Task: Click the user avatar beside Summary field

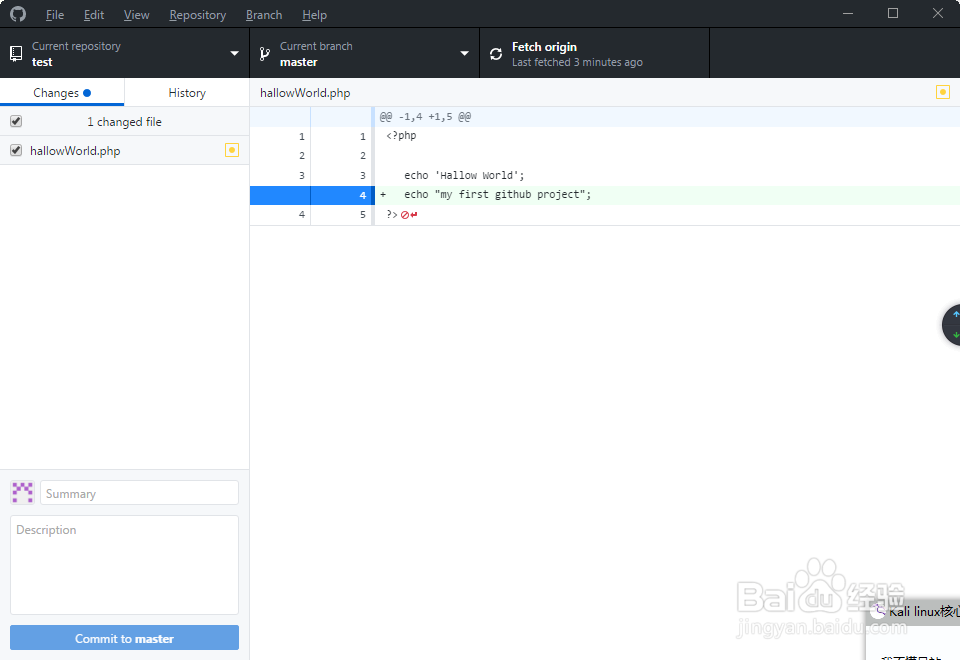Action: (23, 492)
